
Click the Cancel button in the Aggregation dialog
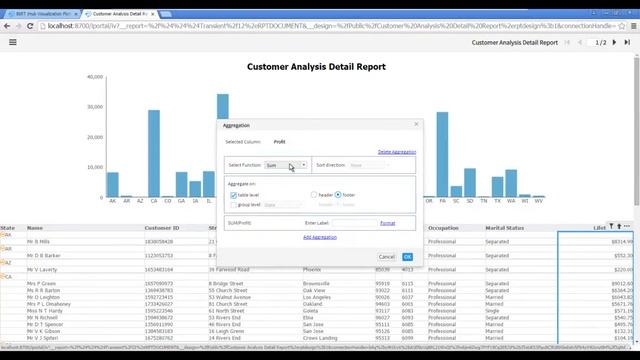click(x=387, y=257)
